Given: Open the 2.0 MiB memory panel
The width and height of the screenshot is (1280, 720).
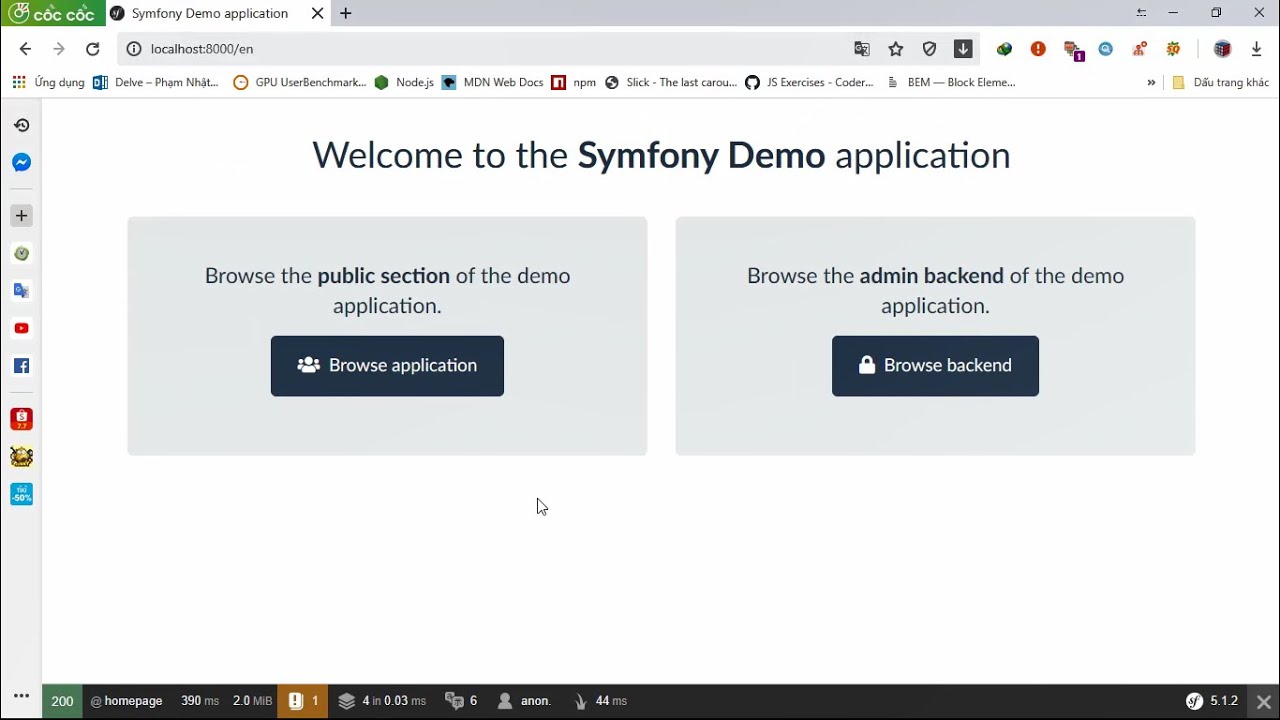Looking at the screenshot, I should [x=252, y=701].
